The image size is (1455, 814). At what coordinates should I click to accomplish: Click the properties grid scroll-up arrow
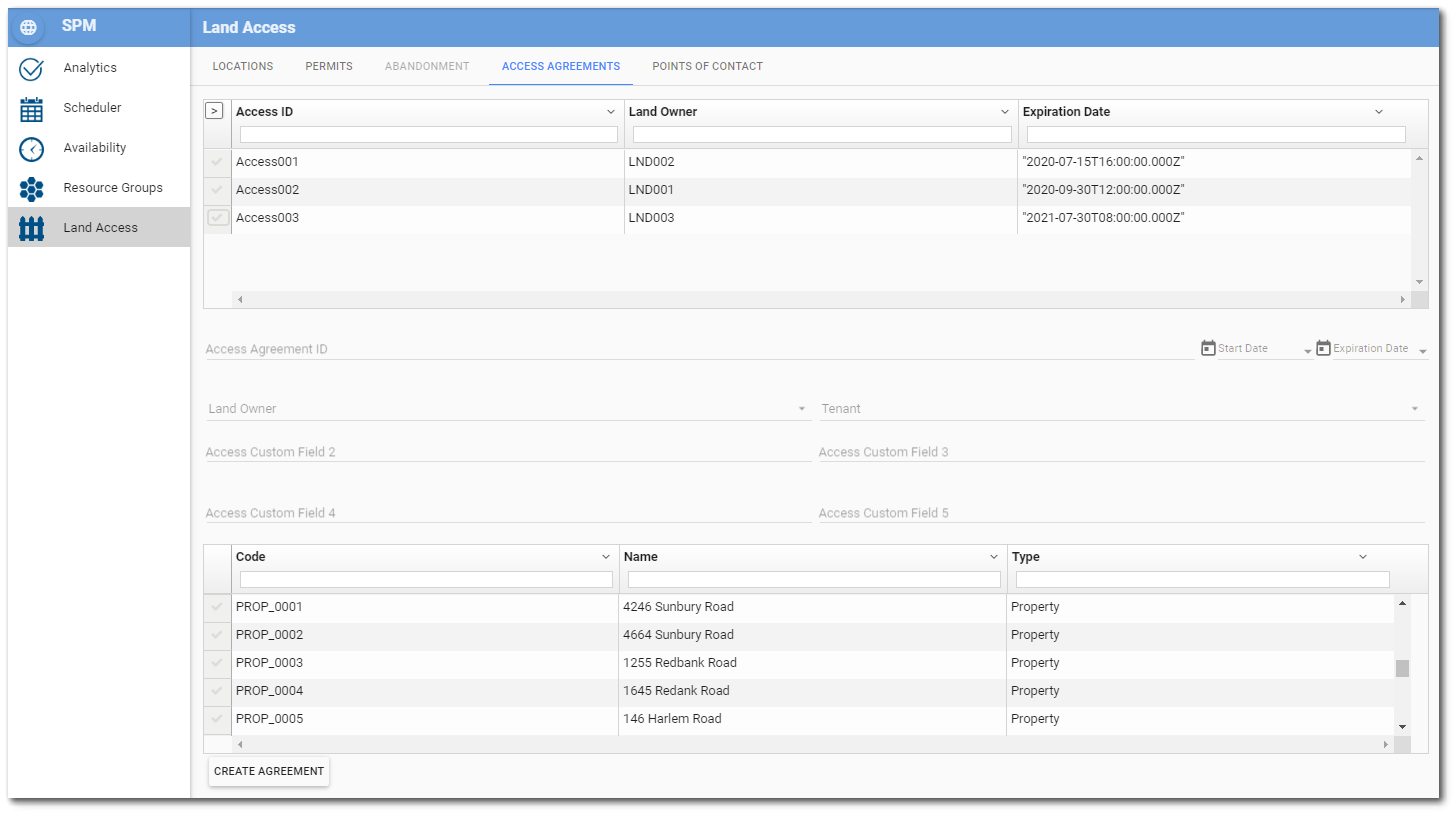coord(1402,603)
